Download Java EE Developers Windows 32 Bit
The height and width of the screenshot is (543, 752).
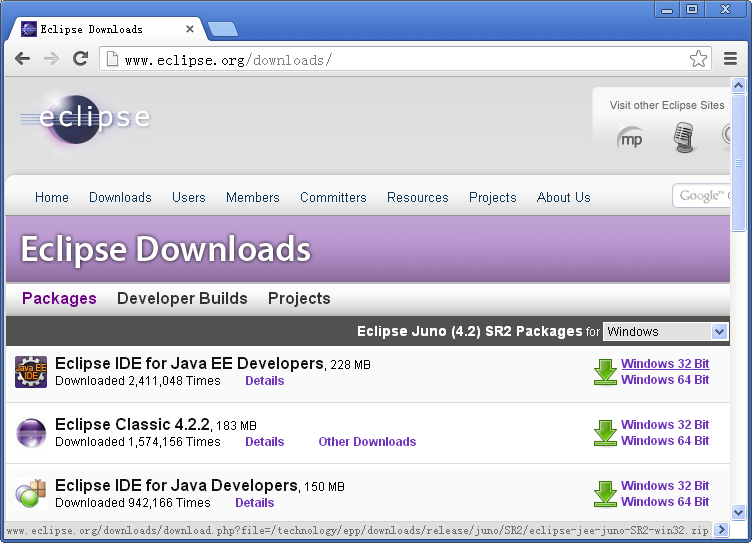point(665,364)
